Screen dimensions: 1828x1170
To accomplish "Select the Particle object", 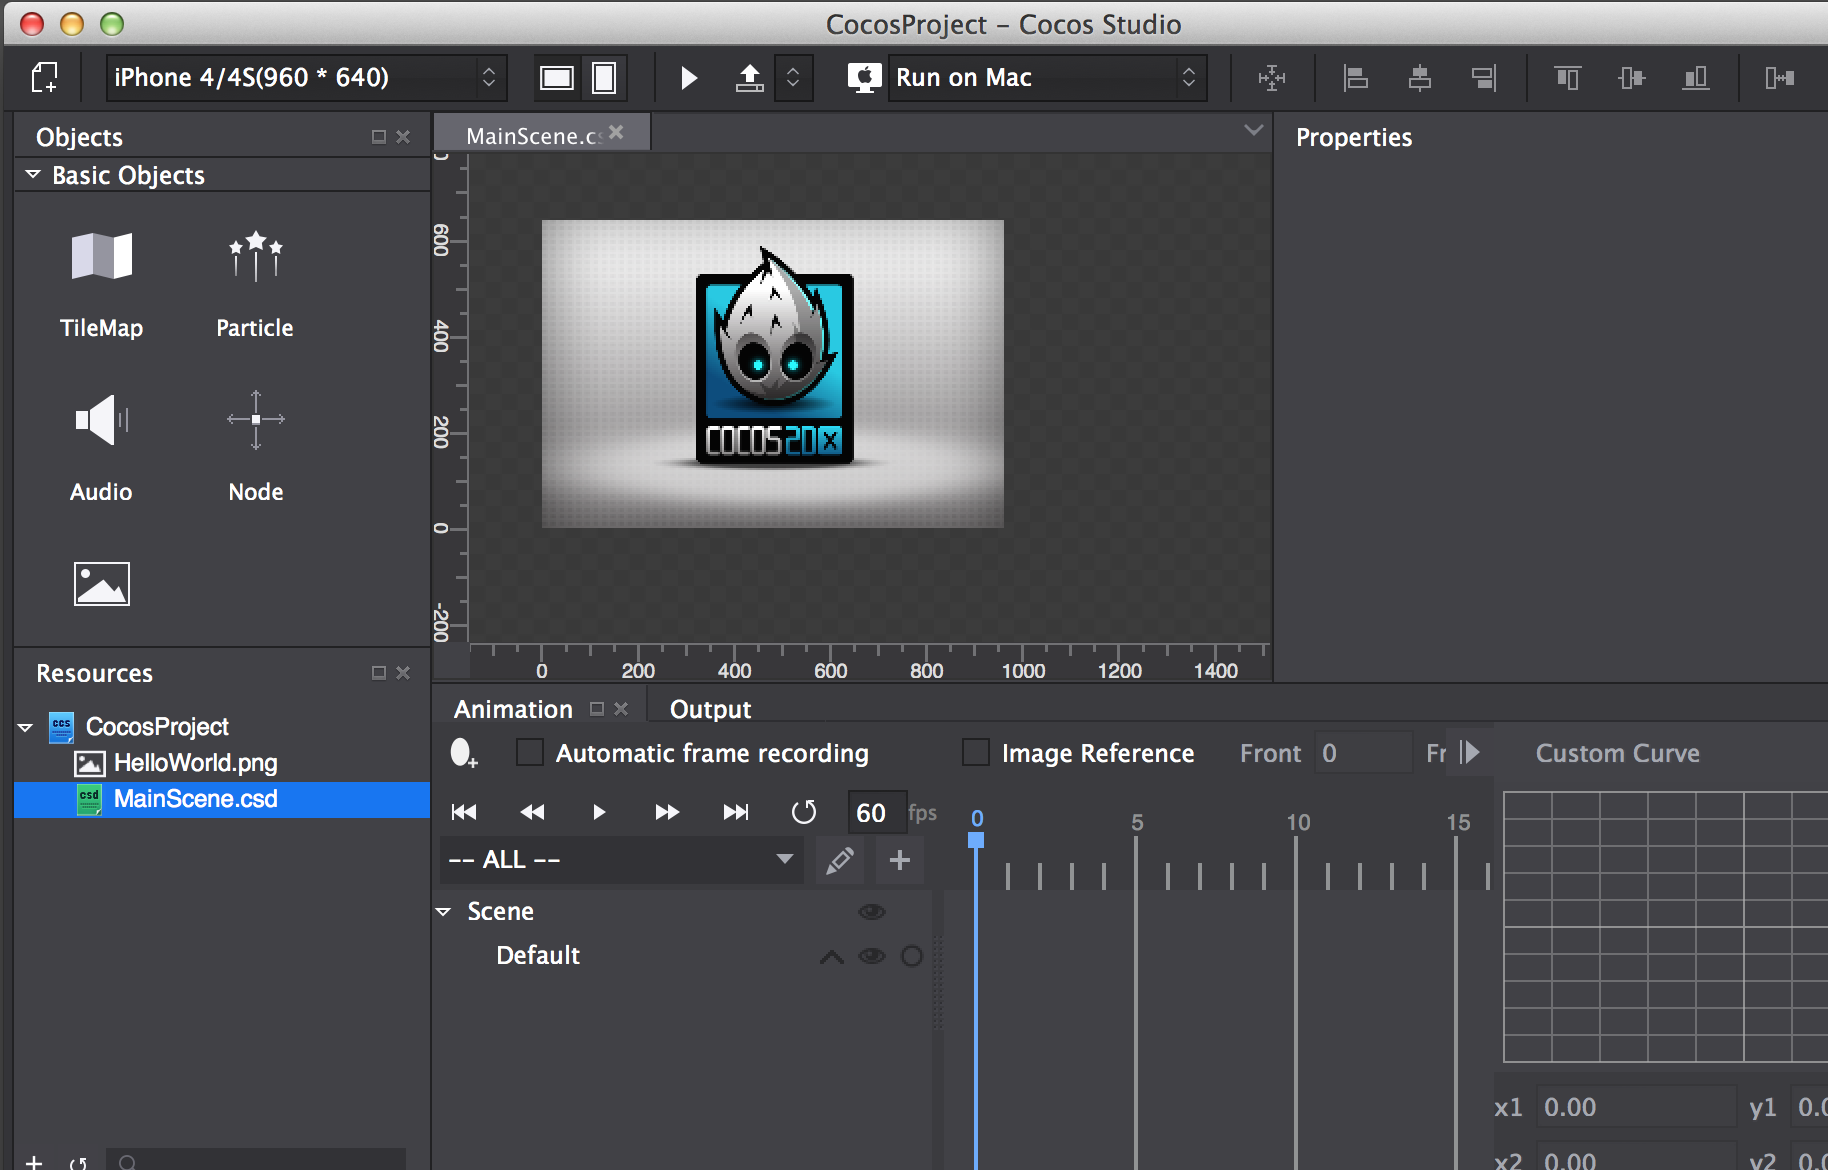I will [x=255, y=283].
